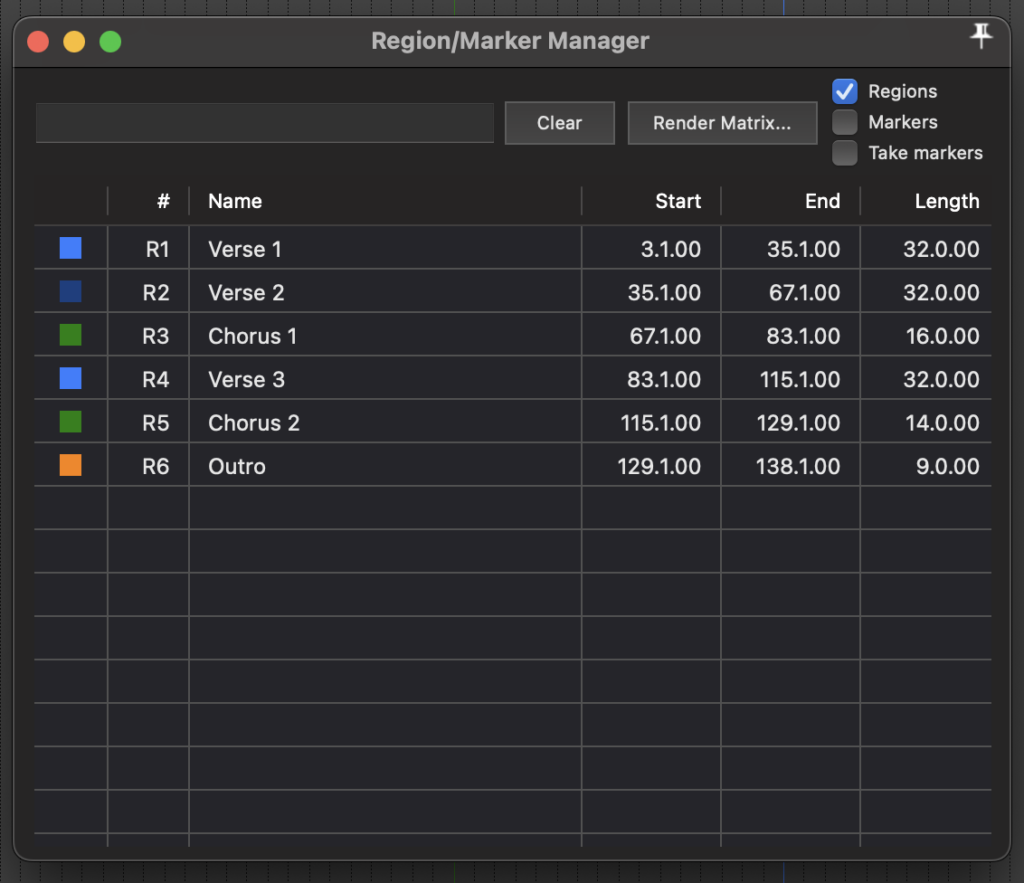
Task: Click the Verse 2 color swatch
Action: click(71, 291)
